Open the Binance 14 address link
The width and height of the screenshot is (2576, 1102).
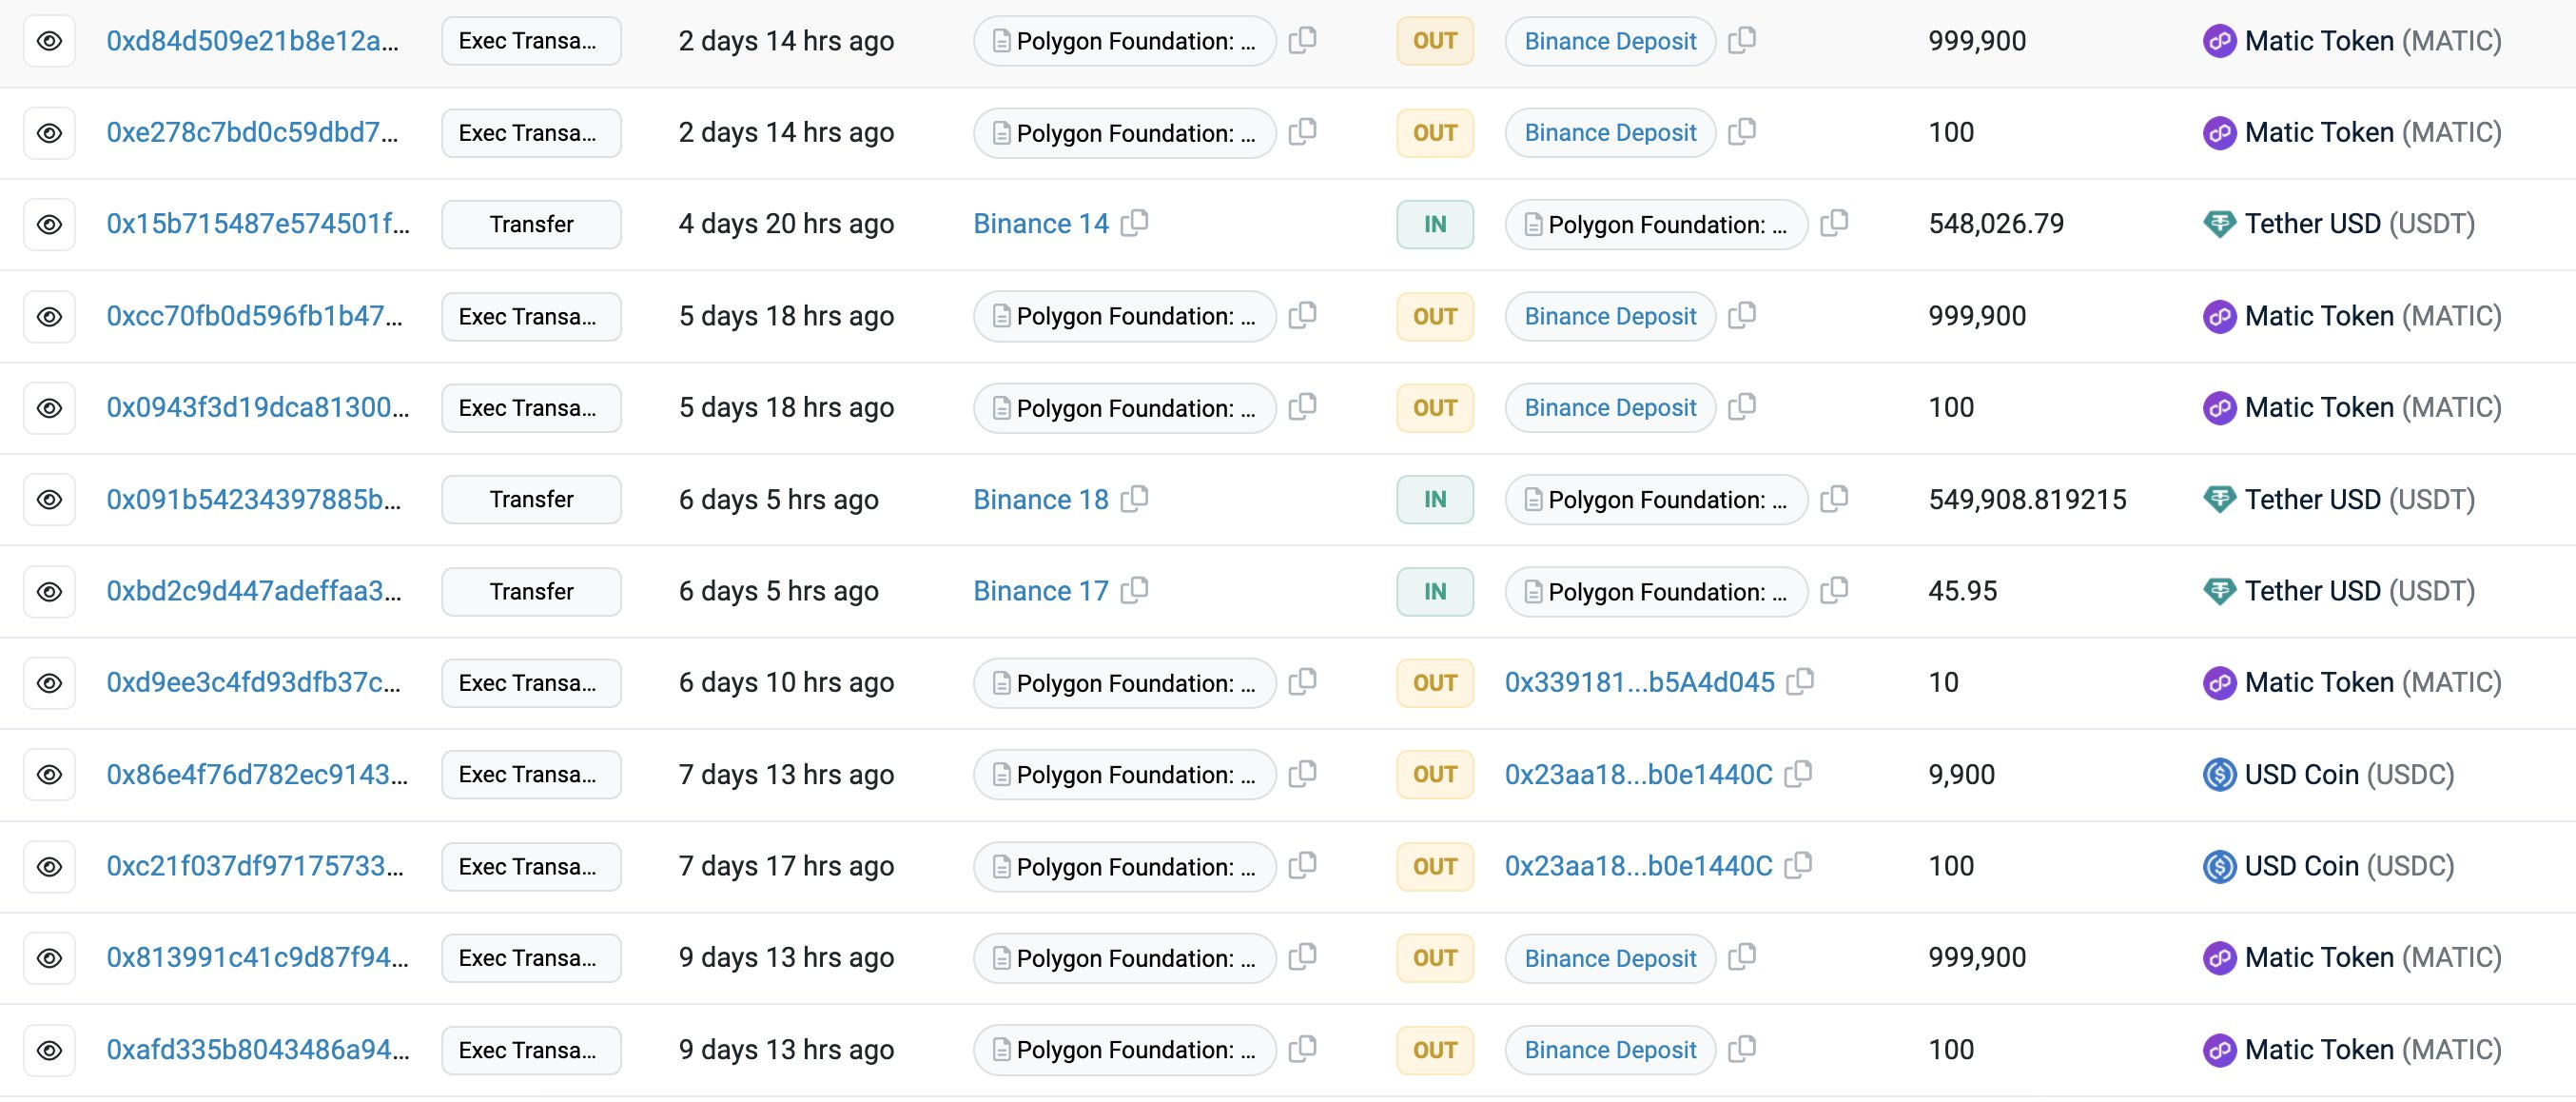pyautogui.click(x=1040, y=224)
